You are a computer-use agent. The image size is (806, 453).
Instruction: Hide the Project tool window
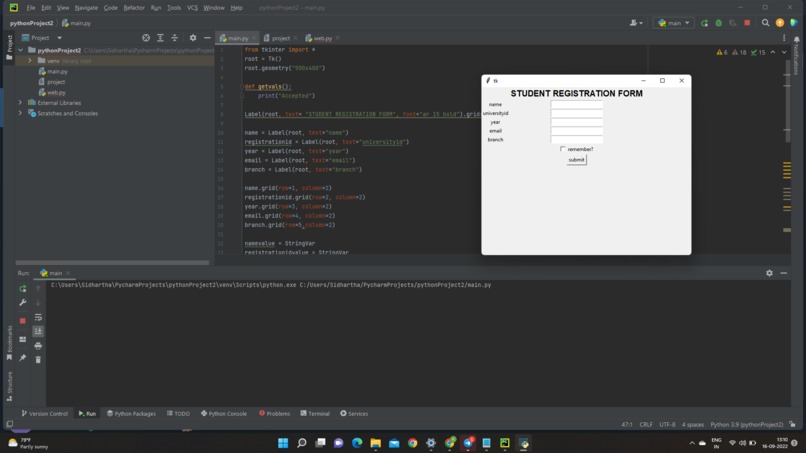click(207, 38)
